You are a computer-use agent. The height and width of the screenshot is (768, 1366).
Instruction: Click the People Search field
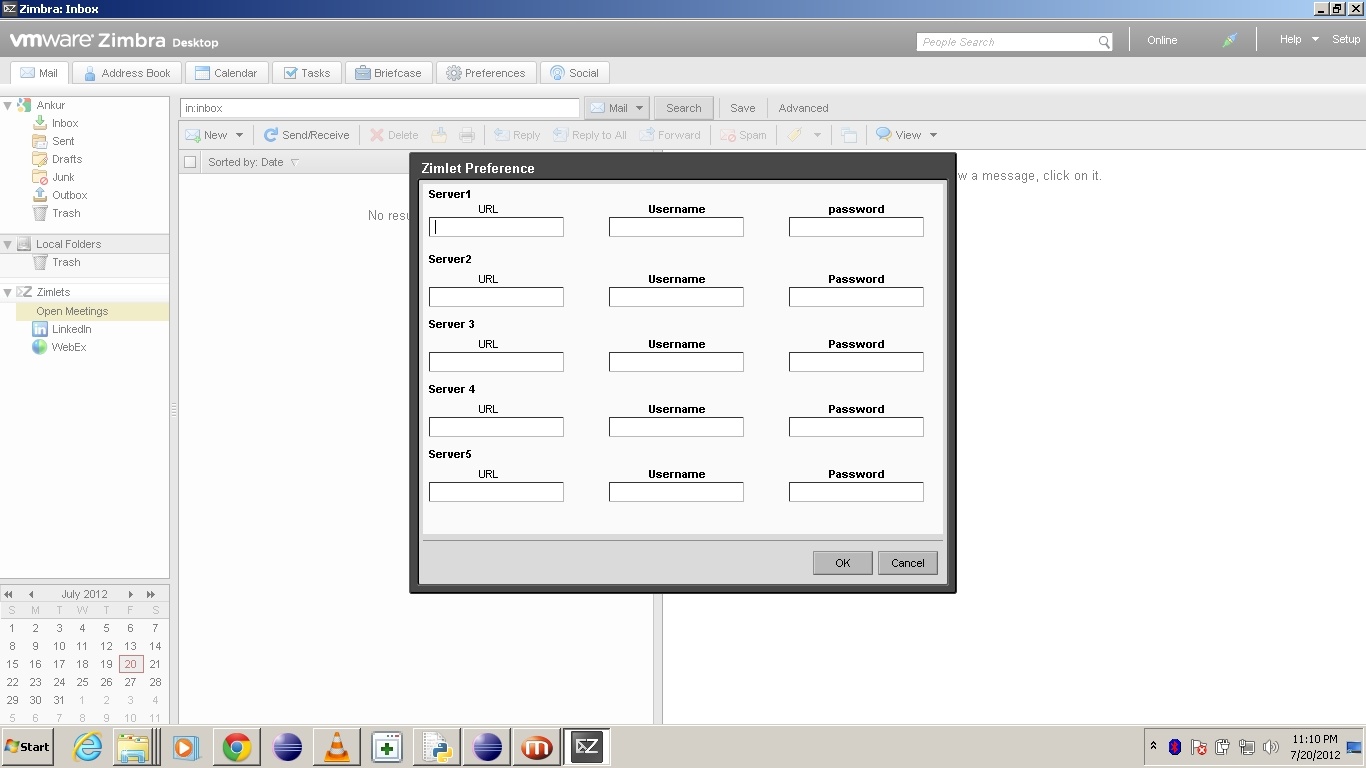(x=1007, y=42)
